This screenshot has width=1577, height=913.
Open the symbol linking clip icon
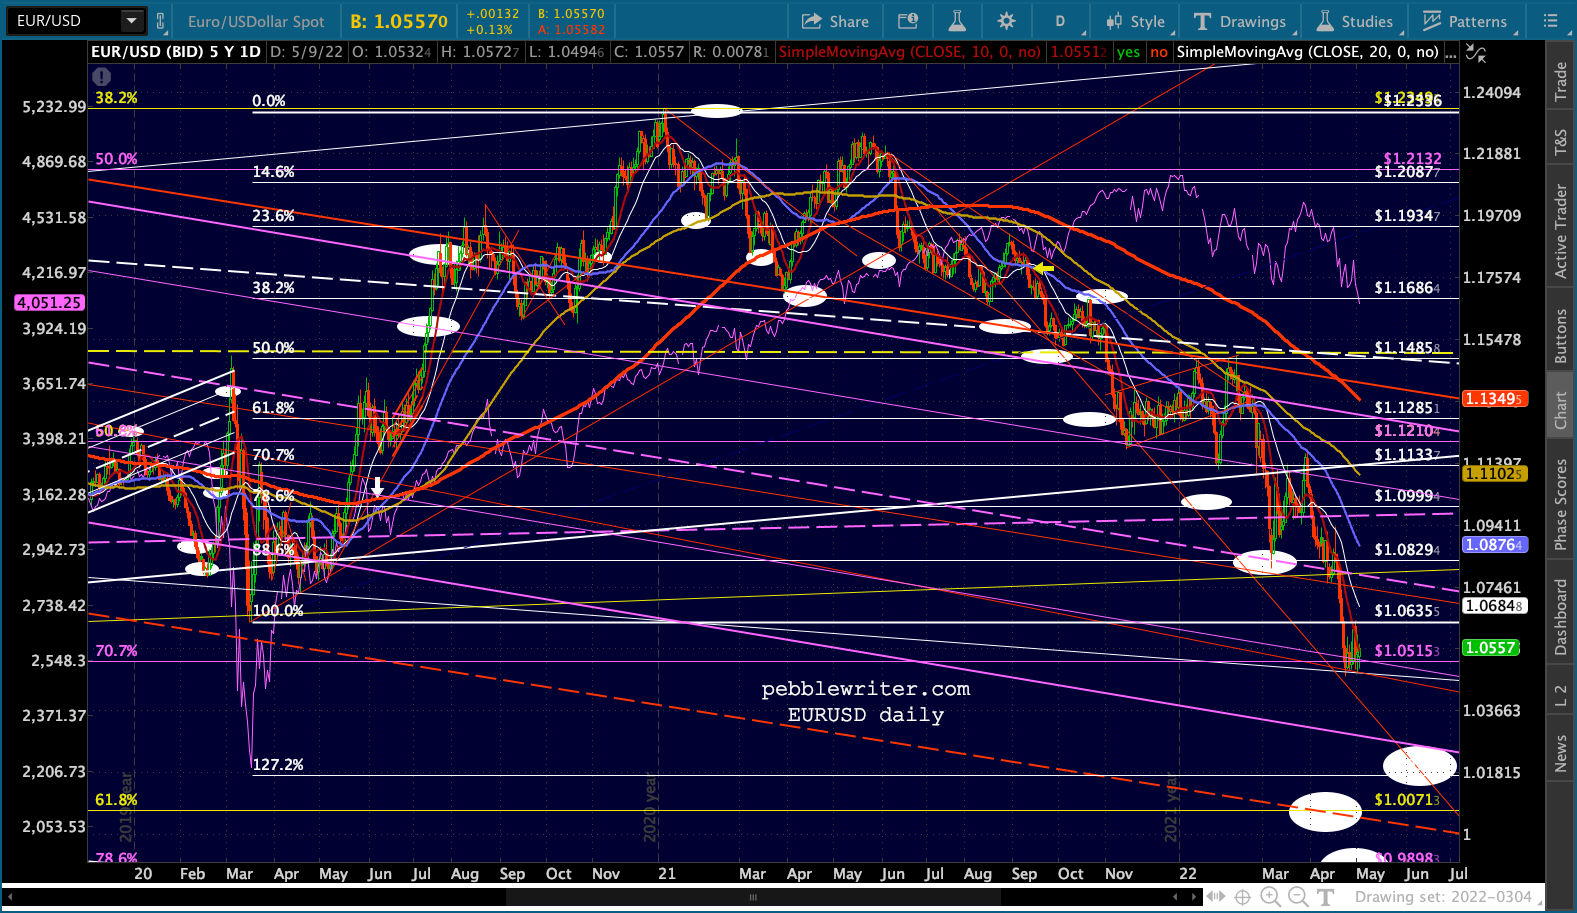click(x=160, y=21)
